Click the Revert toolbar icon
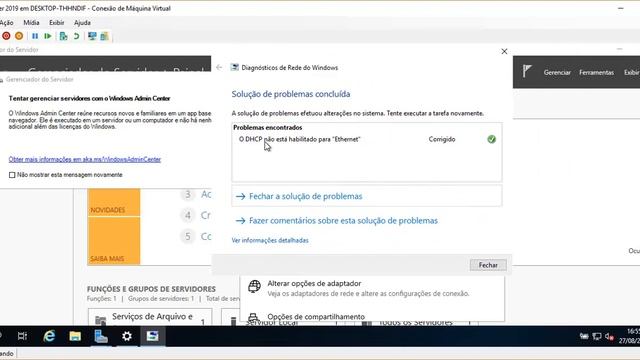The height and width of the screenshot is (360, 640). pos(76,36)
